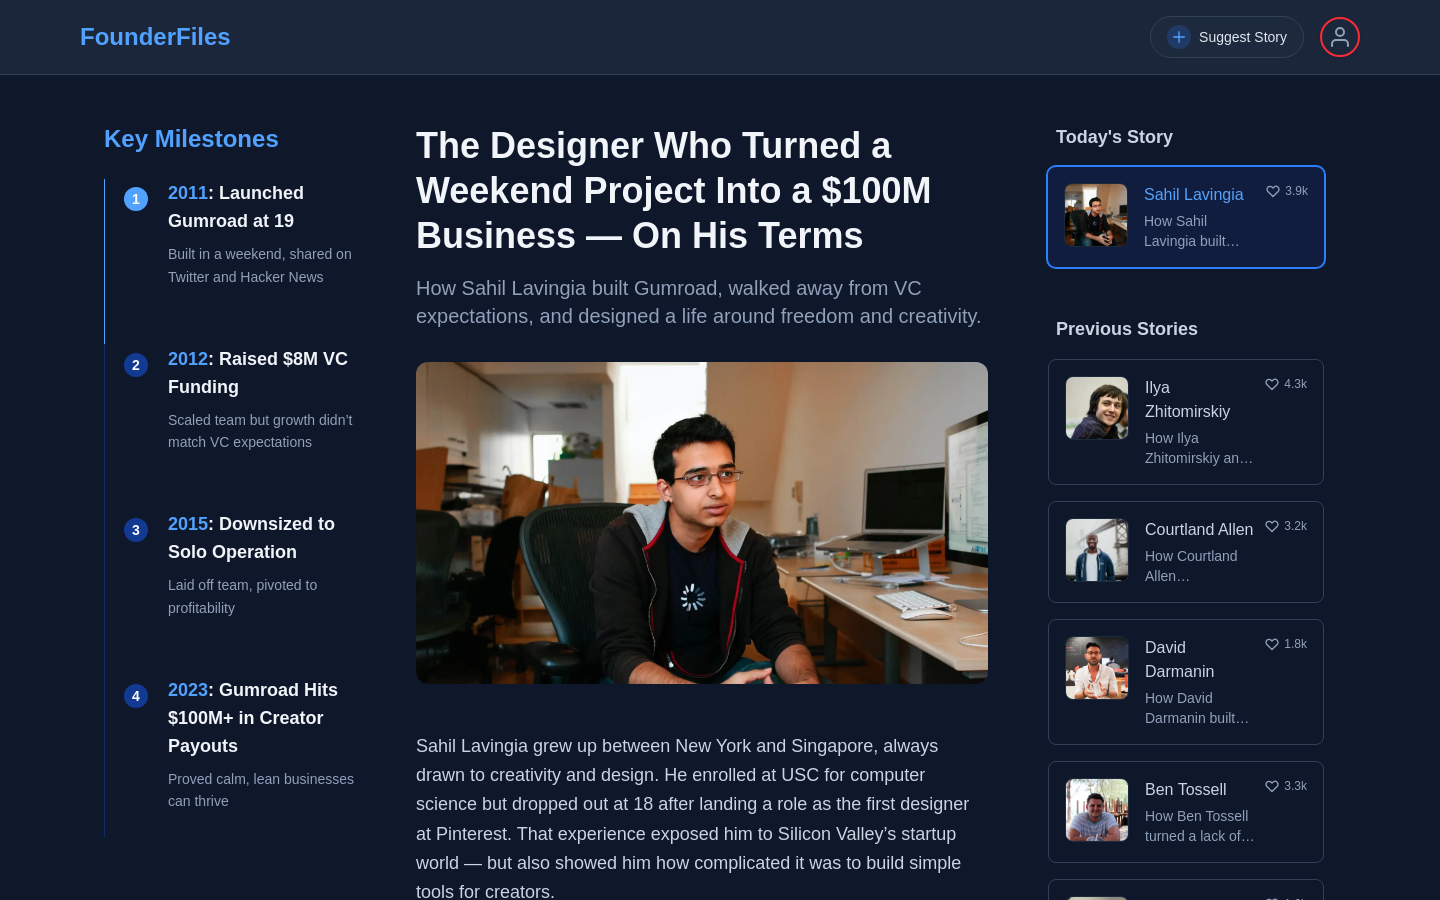Click the 'Proved calm, lean businesses' description
Viewport: 1440px width, 900px height.
coord(261,790)
